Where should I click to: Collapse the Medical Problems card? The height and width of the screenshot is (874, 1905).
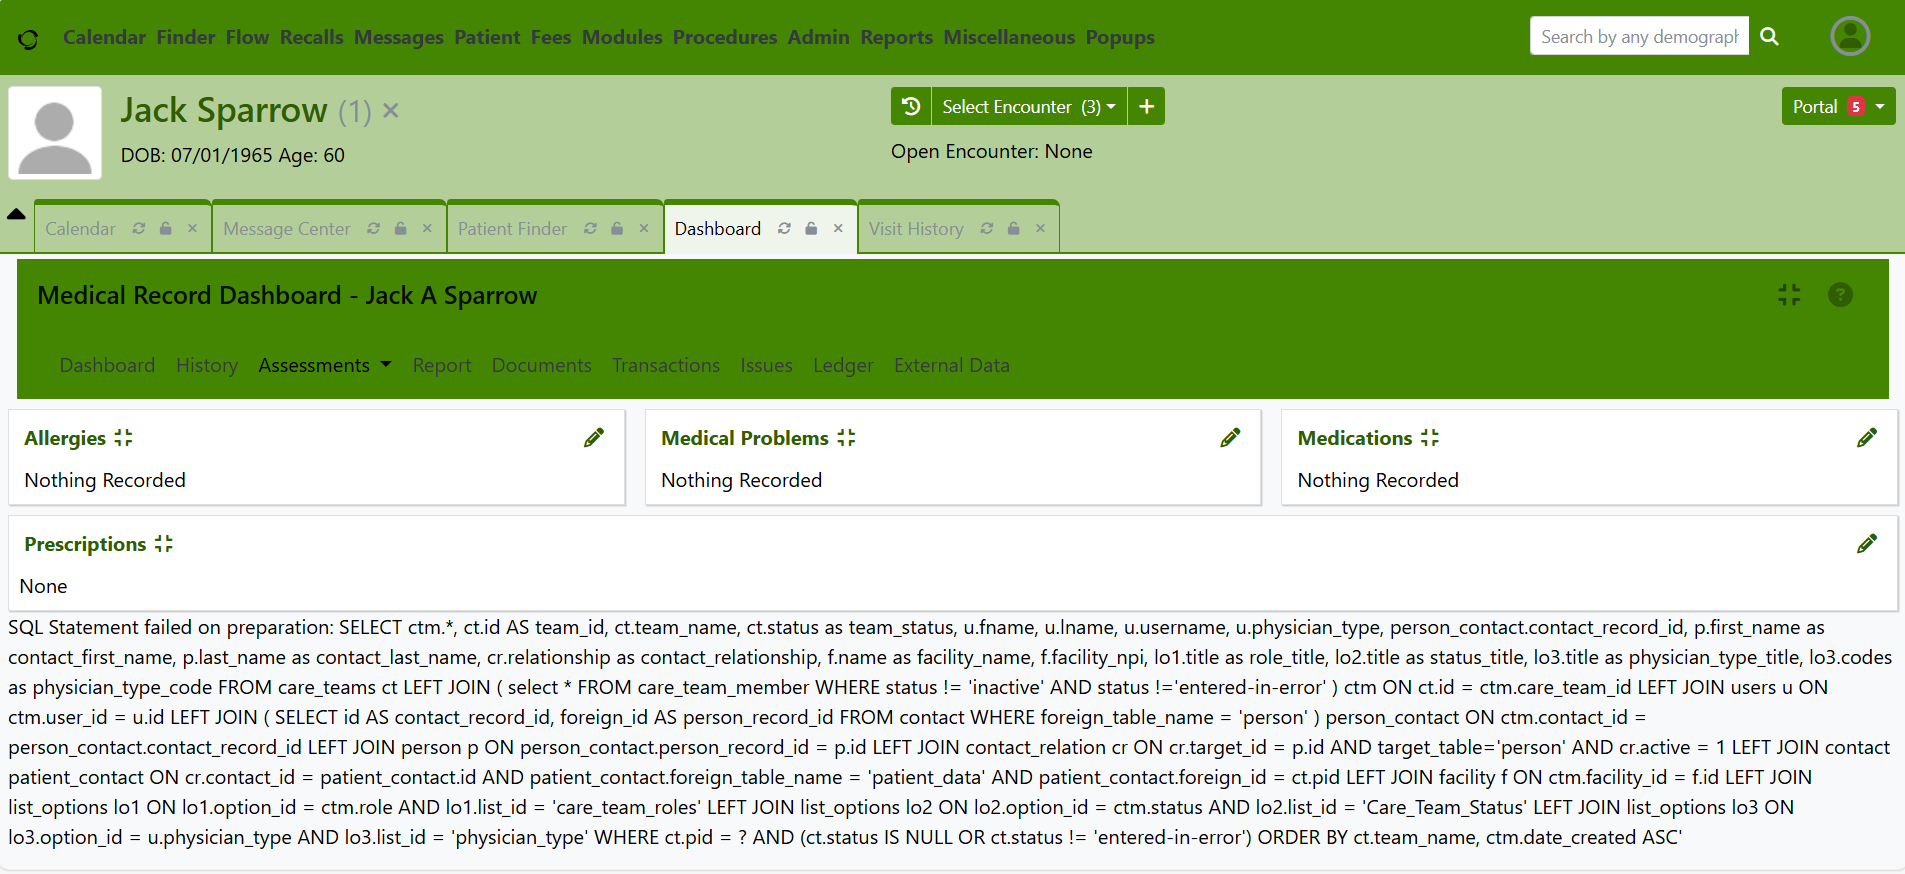coord(846,438)
